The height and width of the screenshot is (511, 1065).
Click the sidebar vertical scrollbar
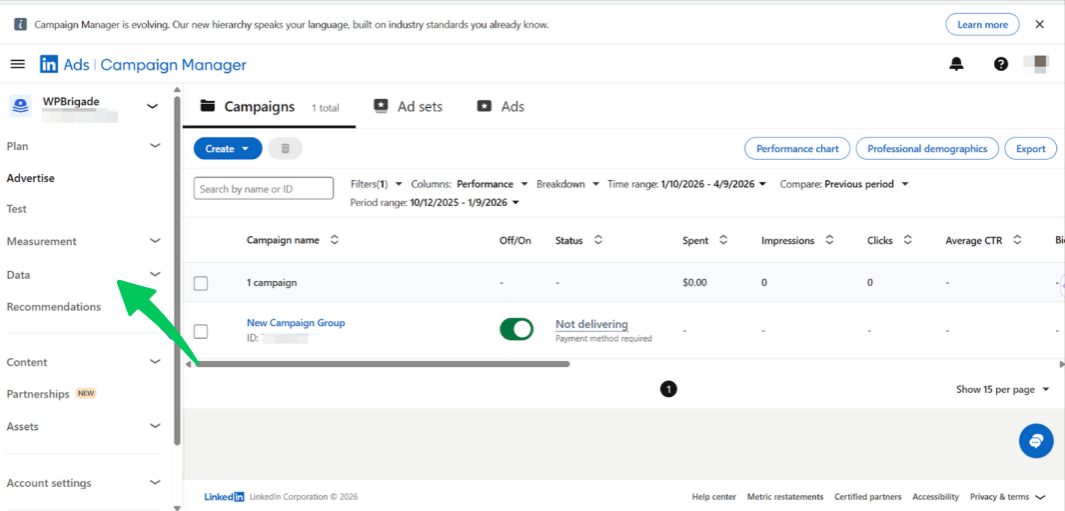(x=177, y=270)
